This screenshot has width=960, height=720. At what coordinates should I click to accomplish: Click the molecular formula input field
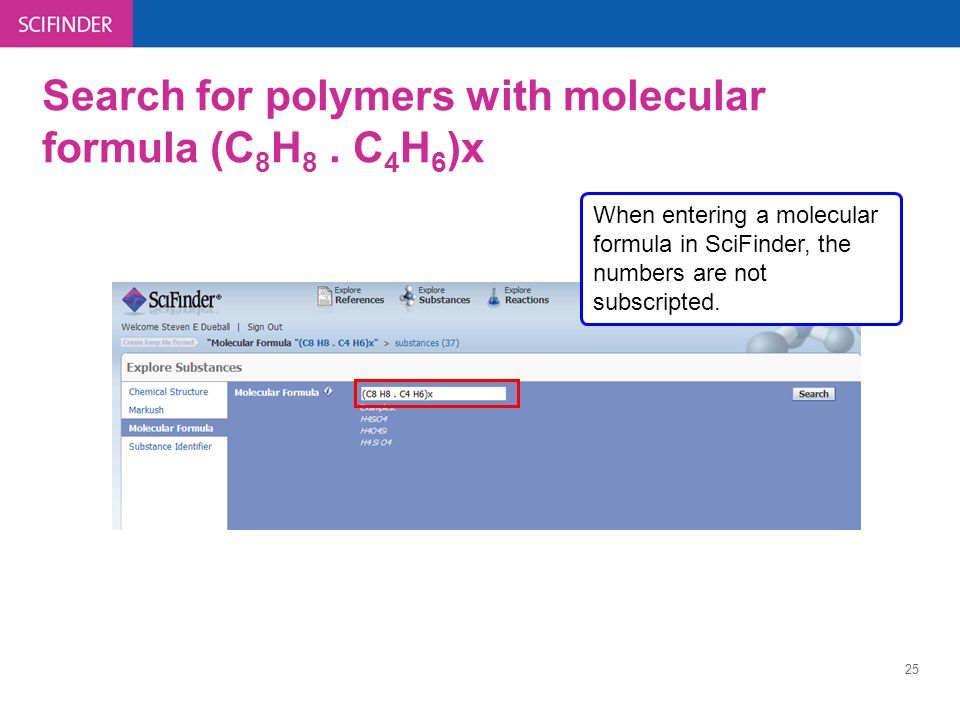tap(433, 394)
